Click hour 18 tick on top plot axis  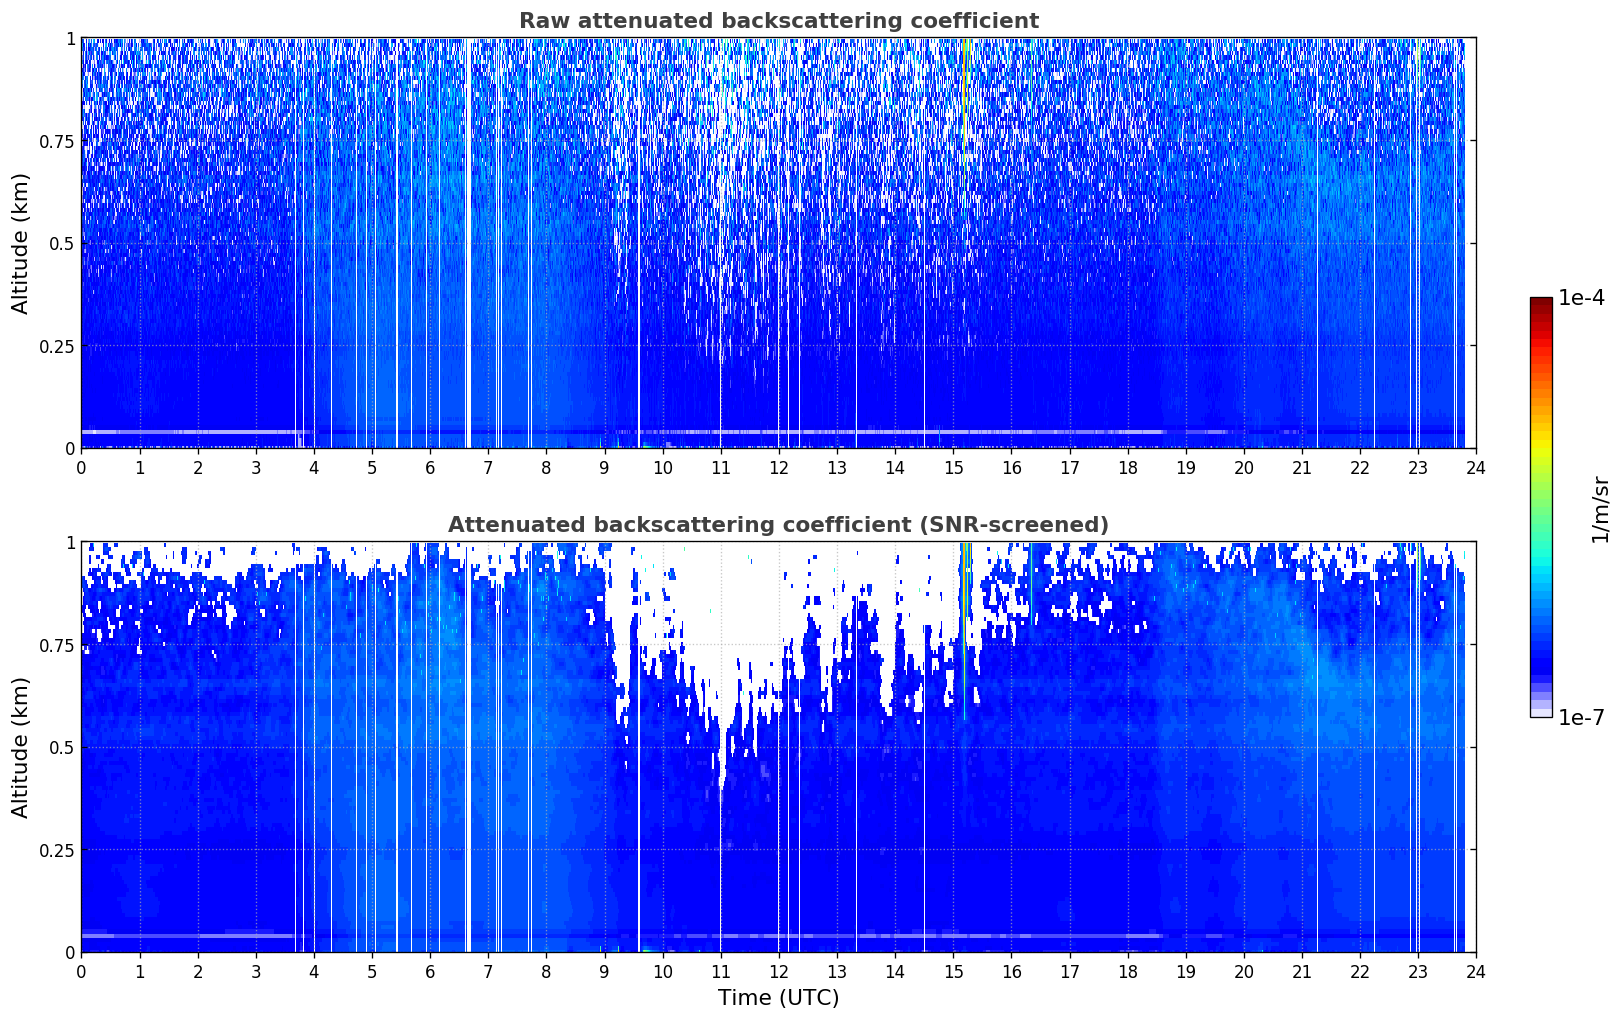coord(1128,468)
